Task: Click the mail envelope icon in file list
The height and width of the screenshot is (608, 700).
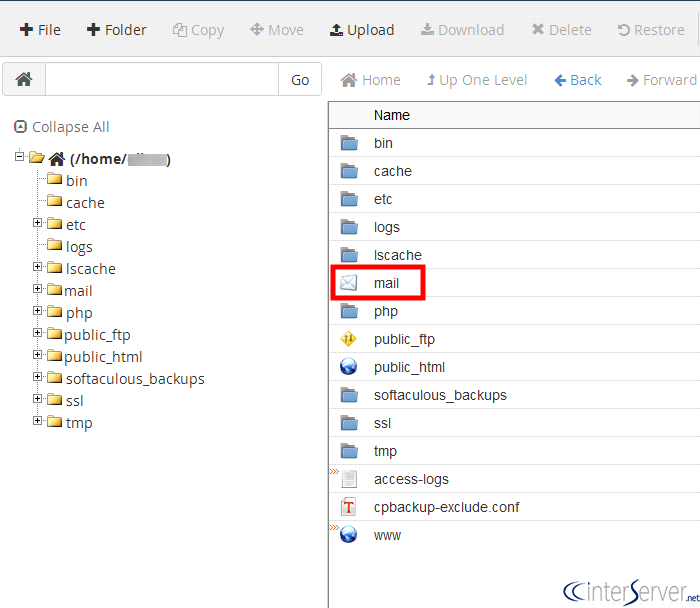Action: (348, 283)
